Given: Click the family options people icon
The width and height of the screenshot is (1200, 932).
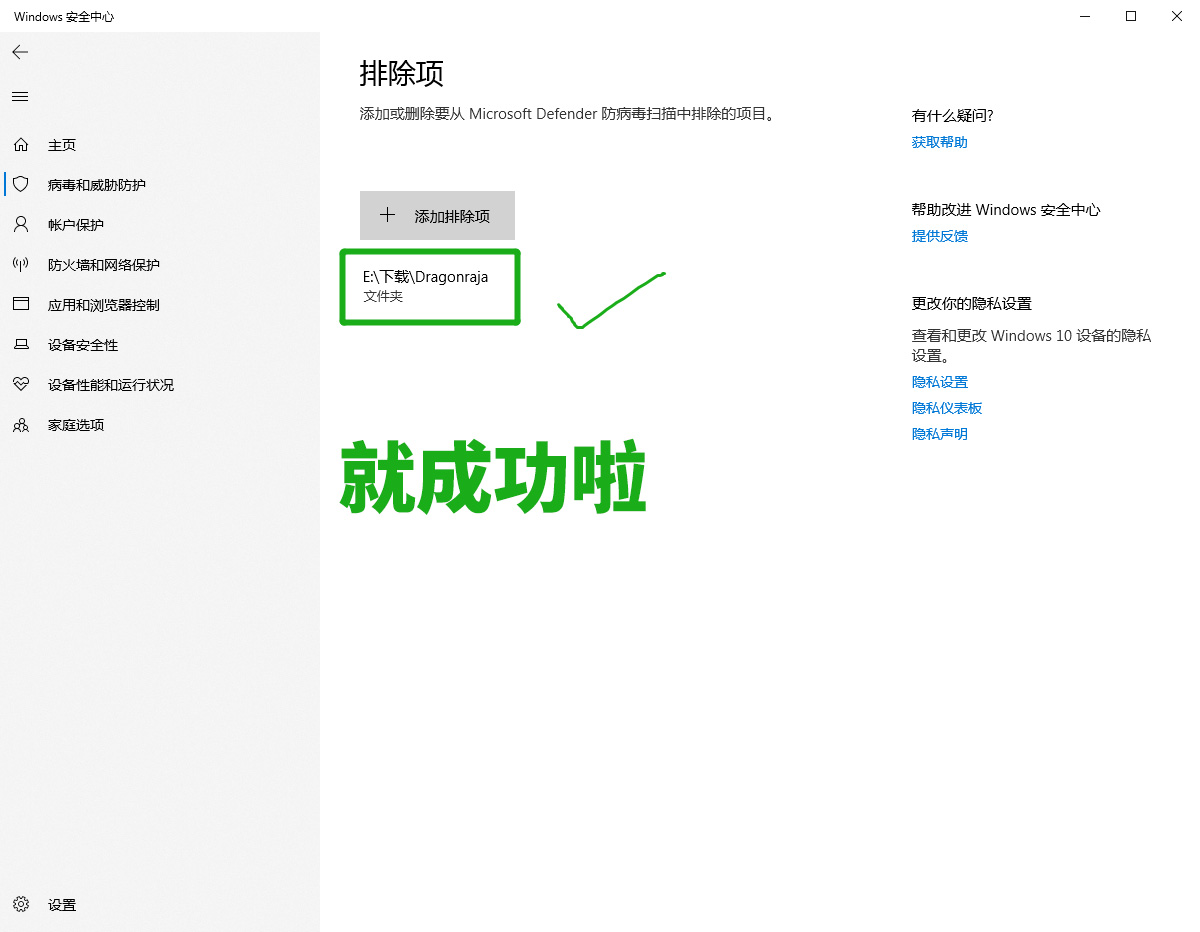Looking at the screenshot, I should 21,425.
